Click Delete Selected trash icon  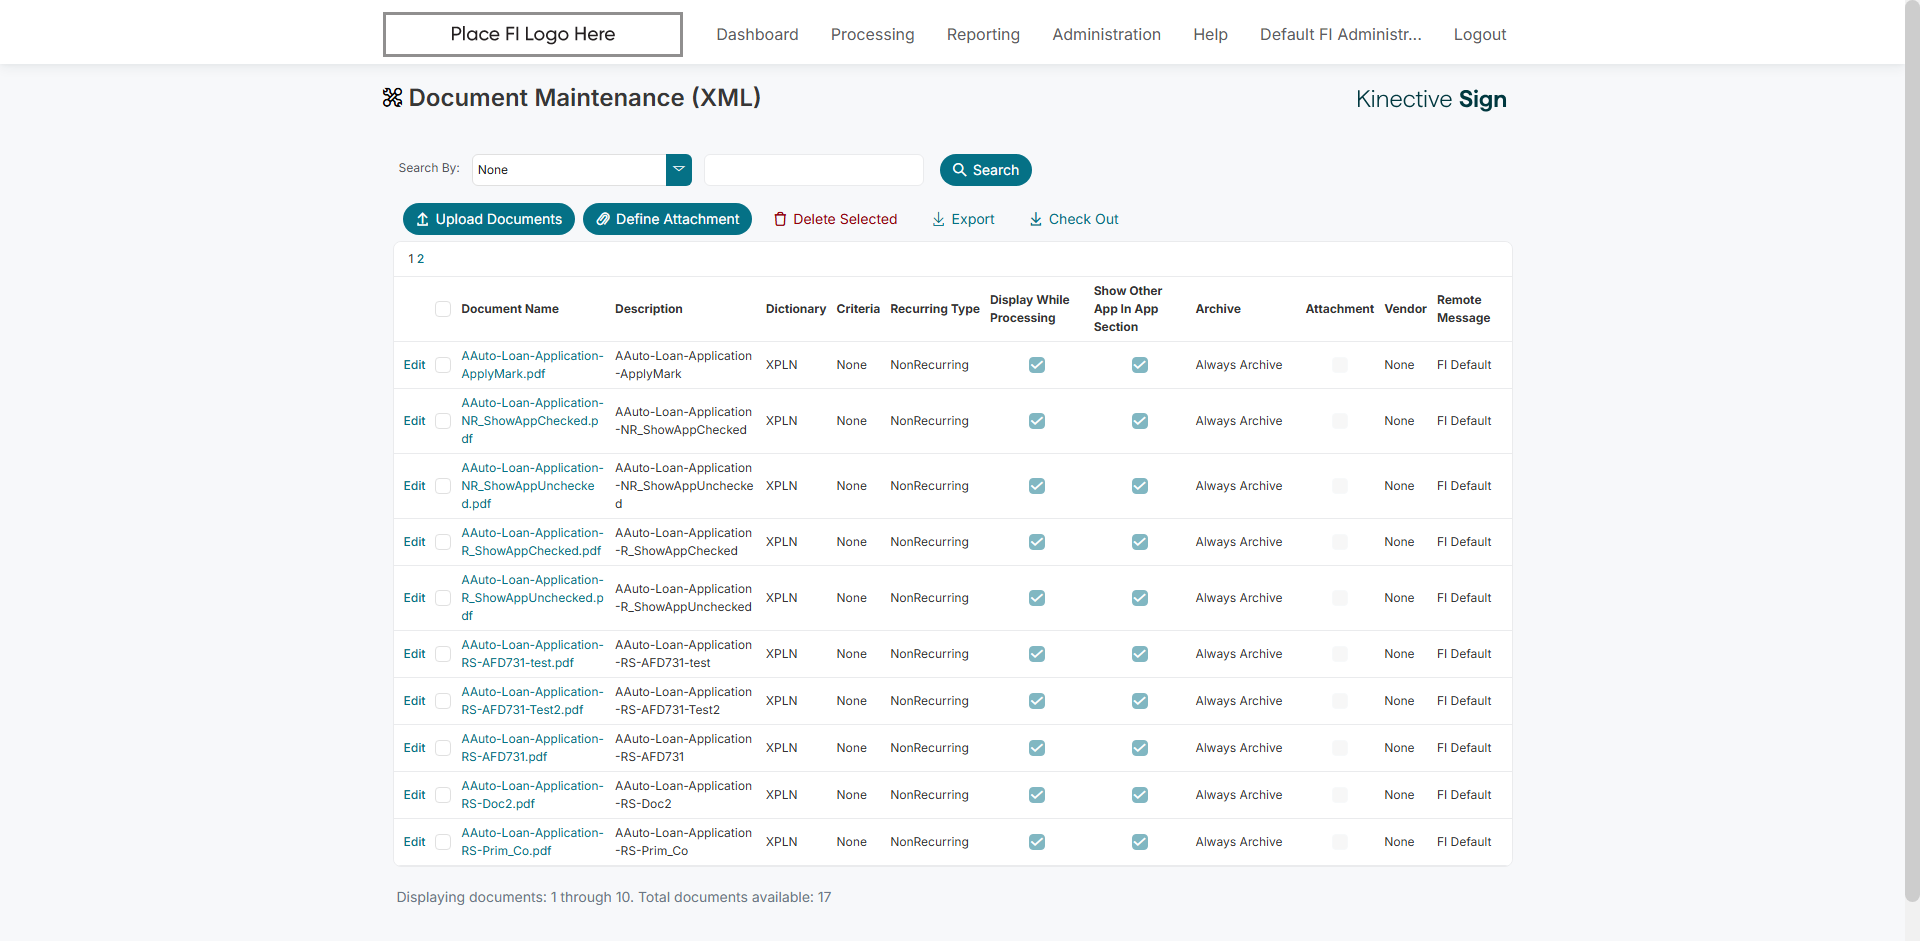[780, 219]
